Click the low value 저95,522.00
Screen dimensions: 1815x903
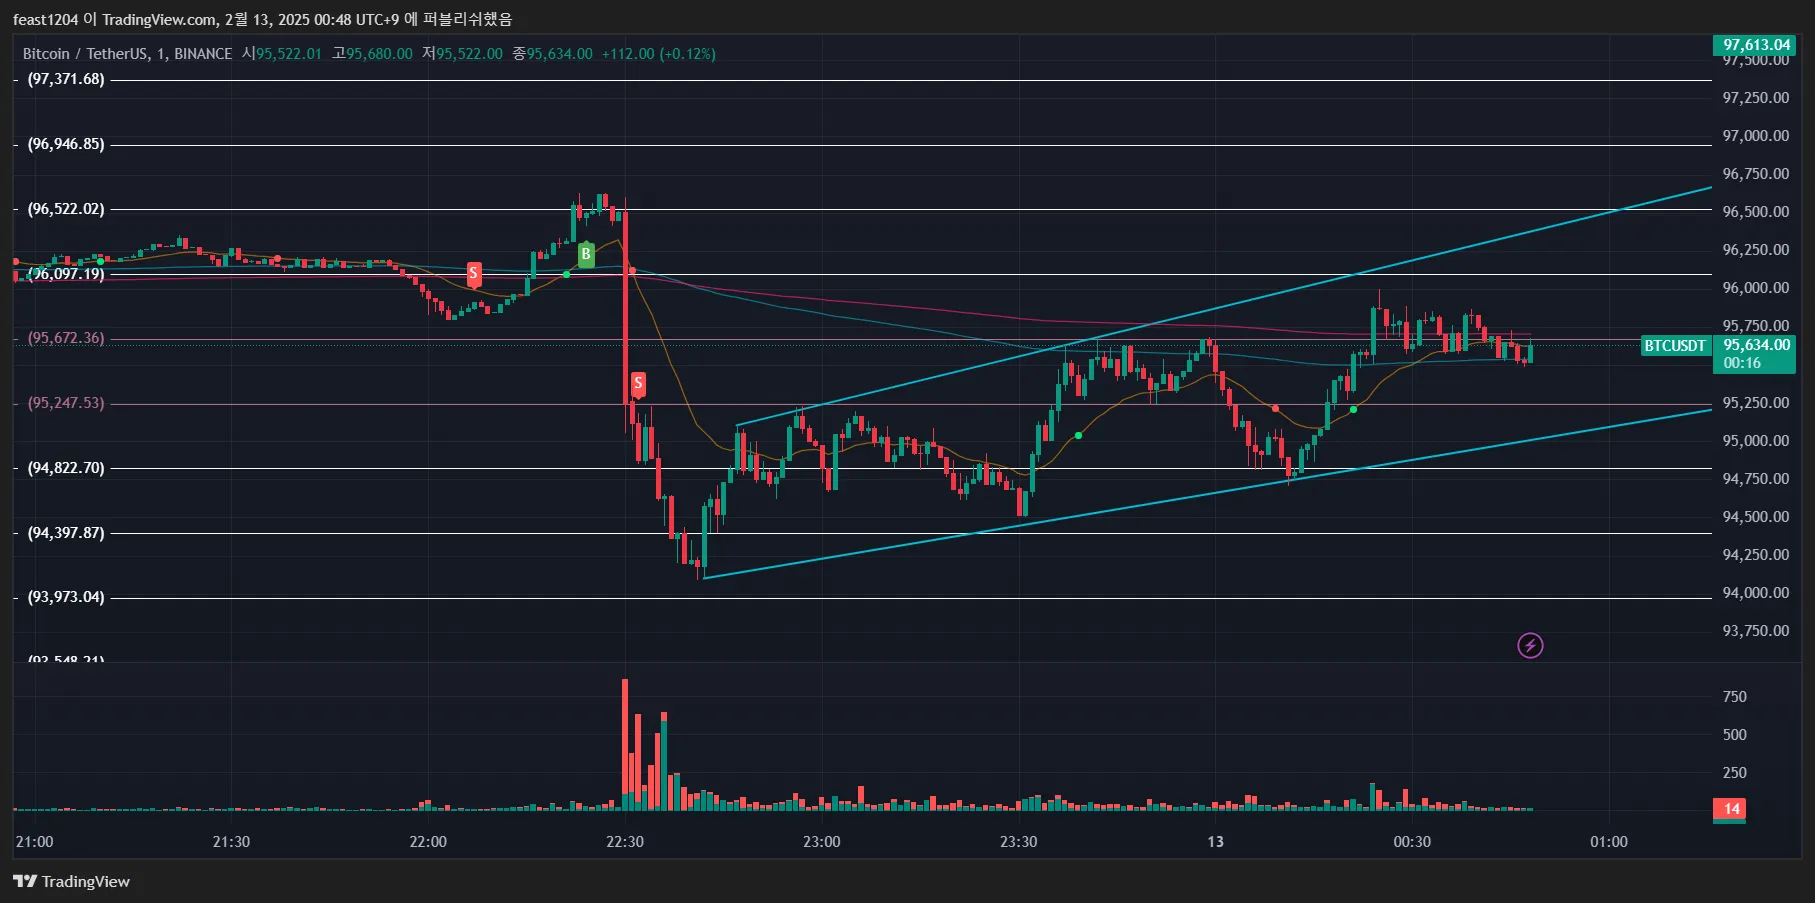tap(462, 54)
